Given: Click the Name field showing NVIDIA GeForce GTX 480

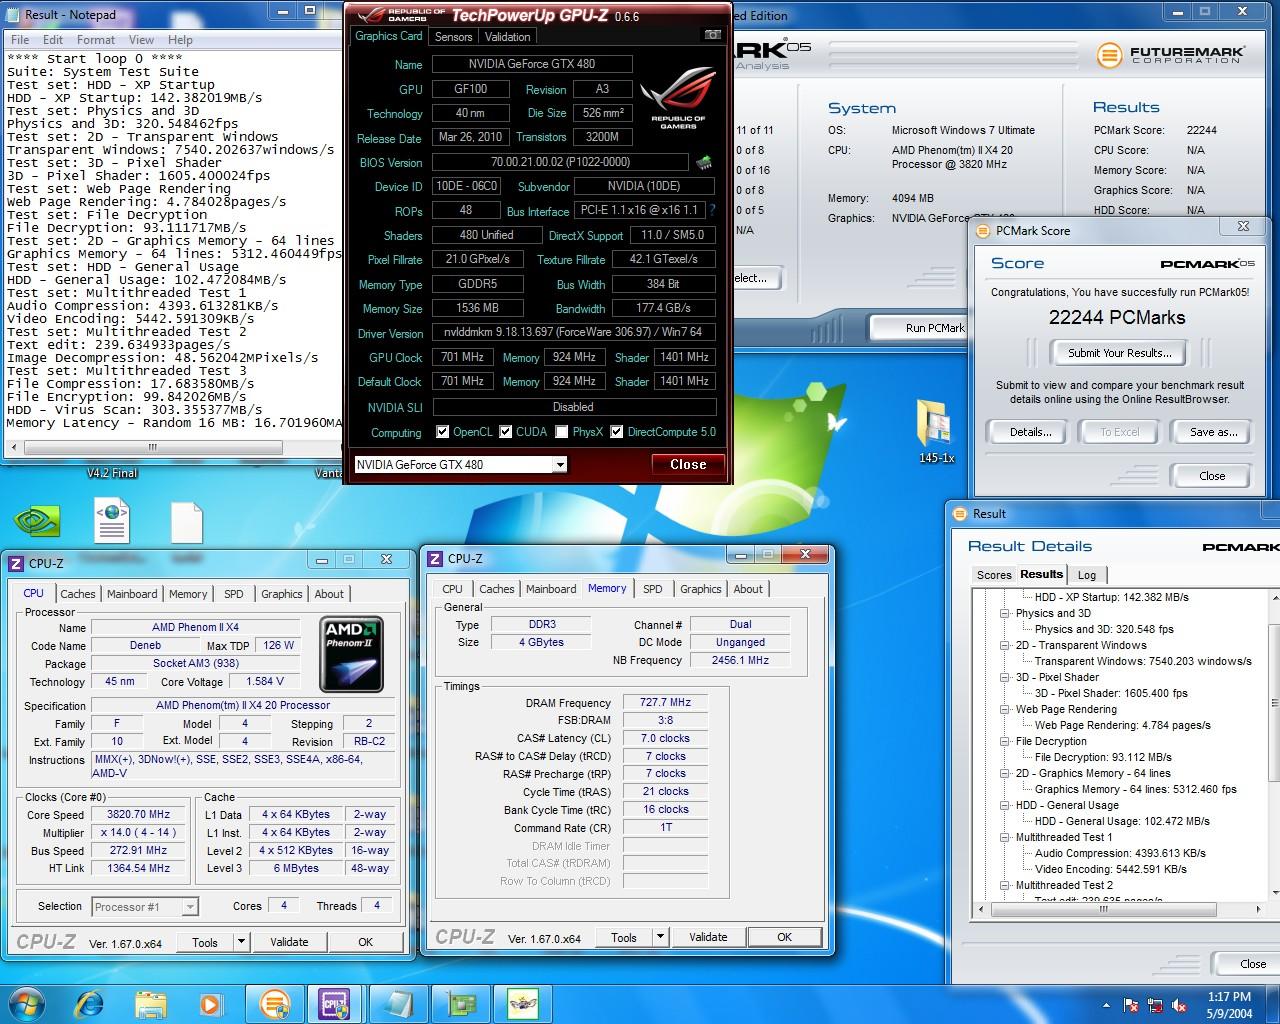Looking at the screenshot, I should pyautogui.click(x=532, y=64).
